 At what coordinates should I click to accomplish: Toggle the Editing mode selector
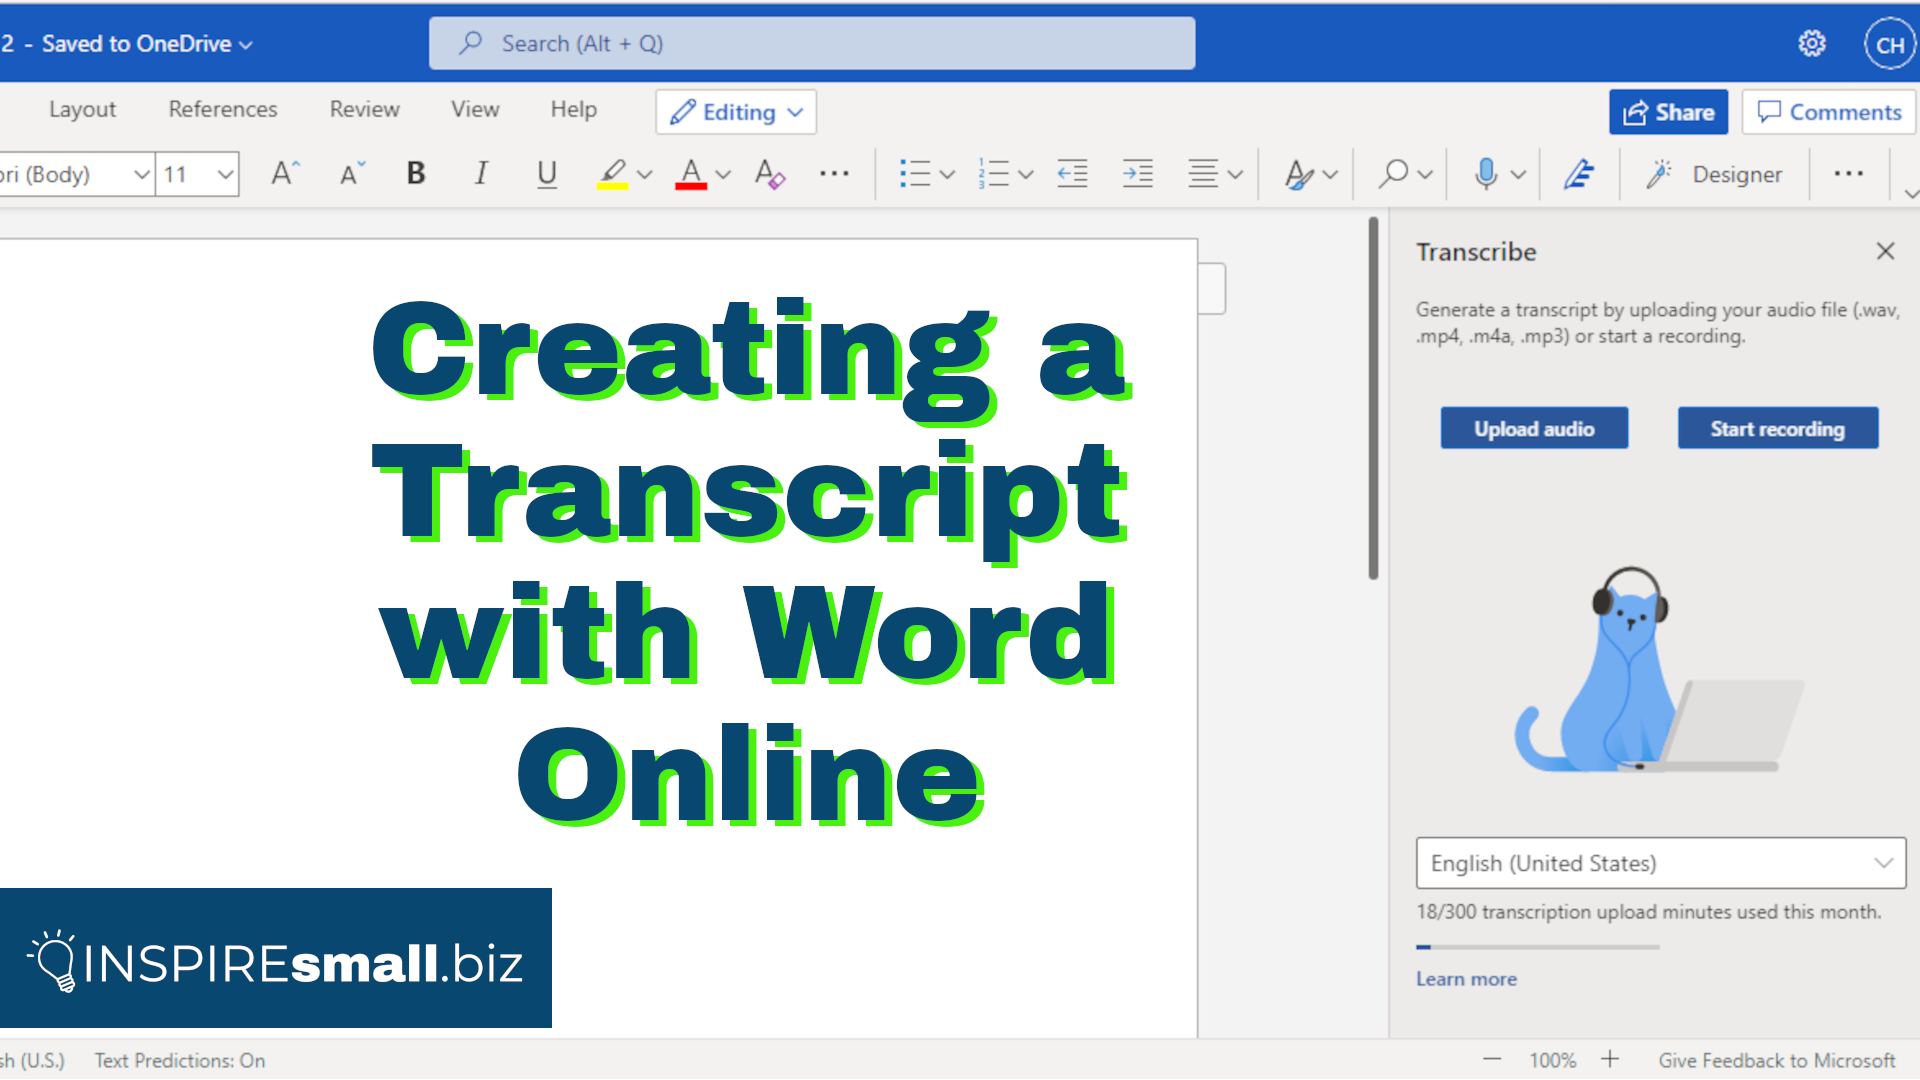(736, 112)
